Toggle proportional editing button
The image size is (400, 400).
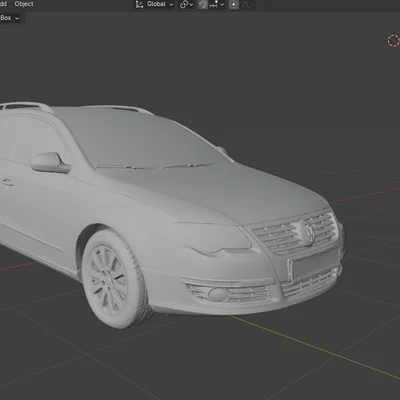click(234, 5)
